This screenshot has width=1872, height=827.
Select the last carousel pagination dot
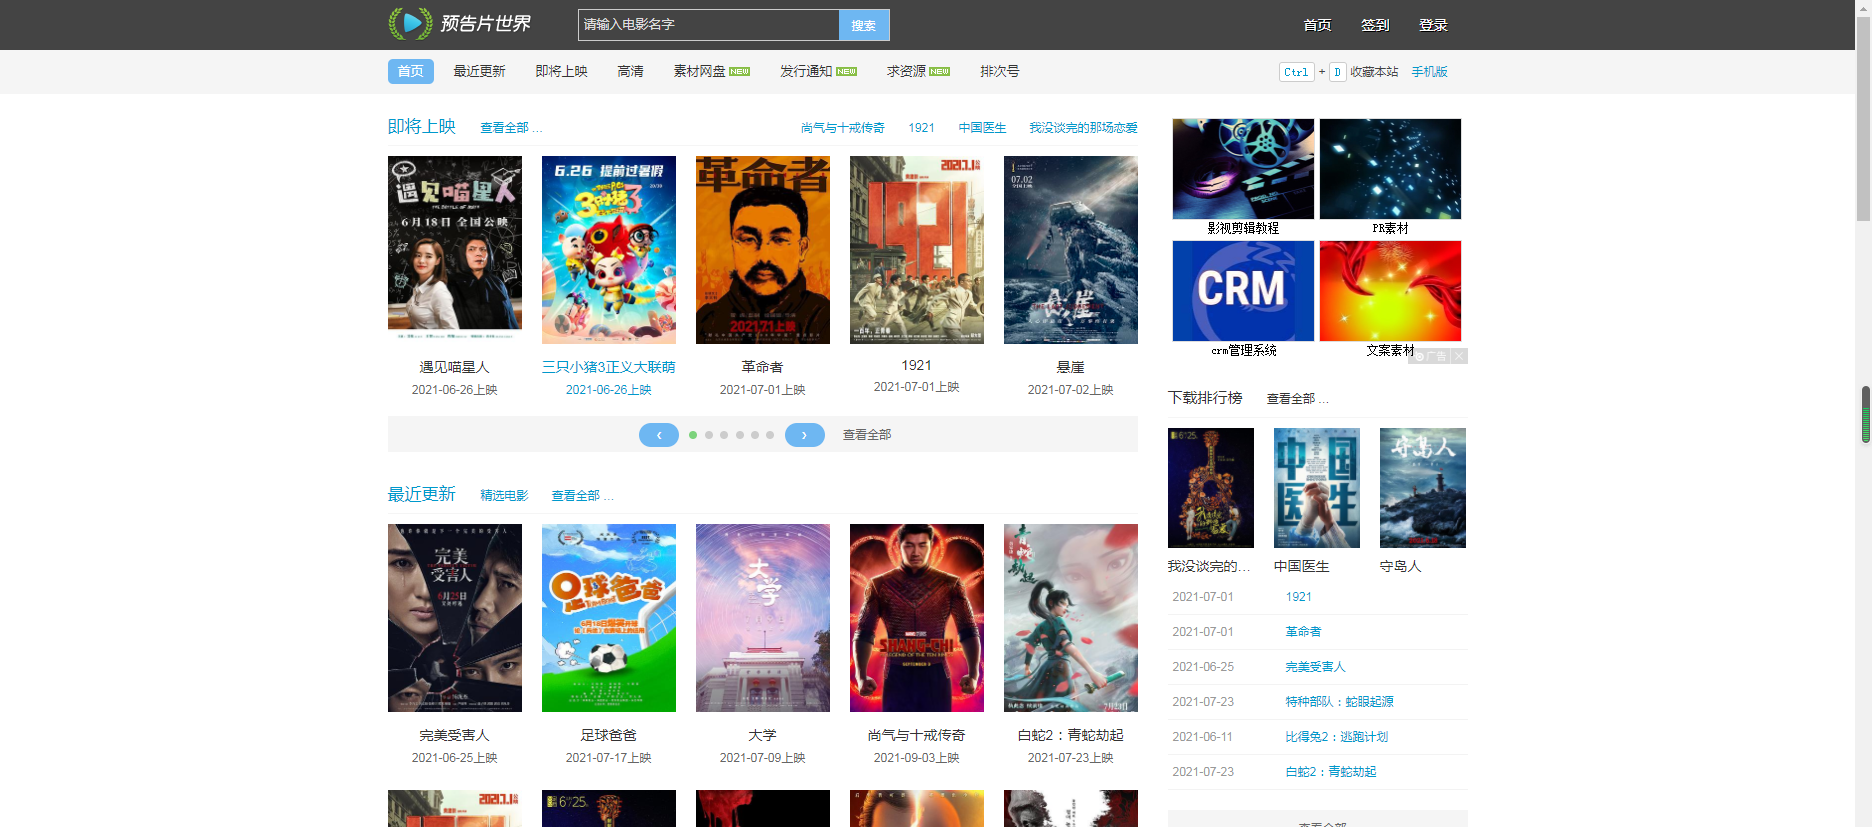770,435
